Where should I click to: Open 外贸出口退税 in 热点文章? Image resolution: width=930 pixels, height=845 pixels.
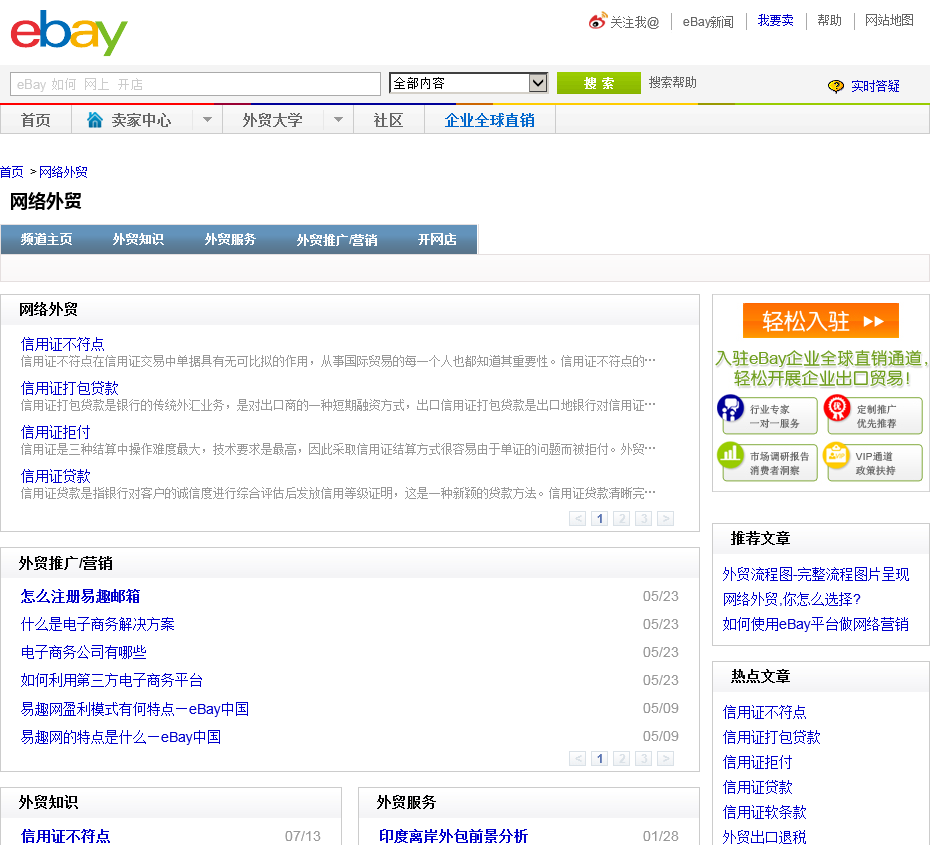pos(764,837)
